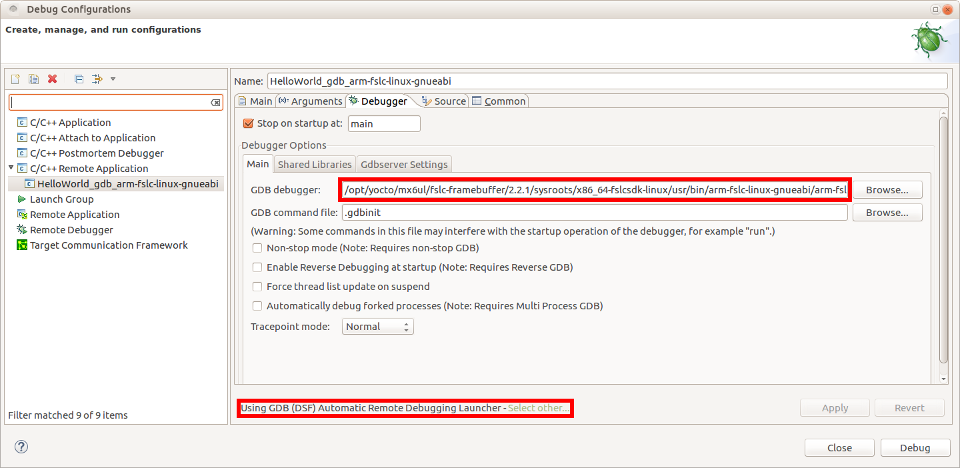Clear the filter text box icon

tap(215, 103)
